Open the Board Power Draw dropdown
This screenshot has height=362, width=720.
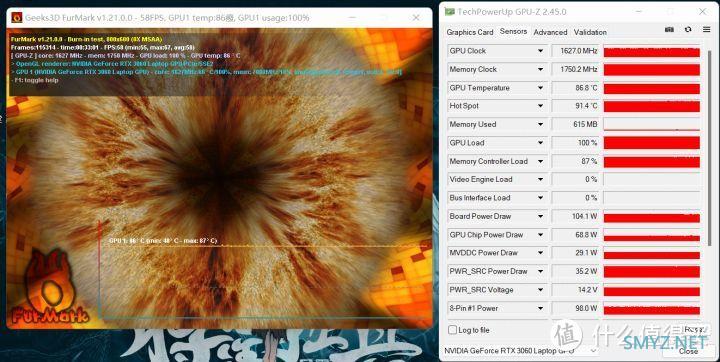point(540,216)
